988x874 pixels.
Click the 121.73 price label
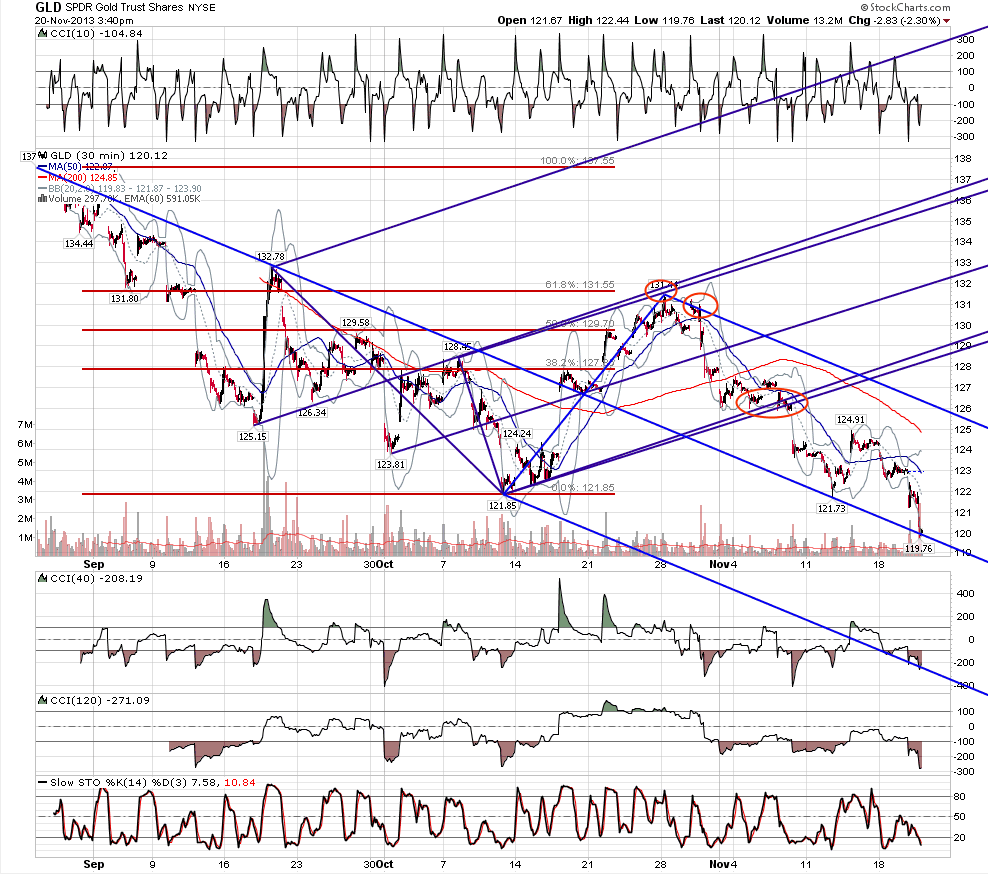coord(831,508)
